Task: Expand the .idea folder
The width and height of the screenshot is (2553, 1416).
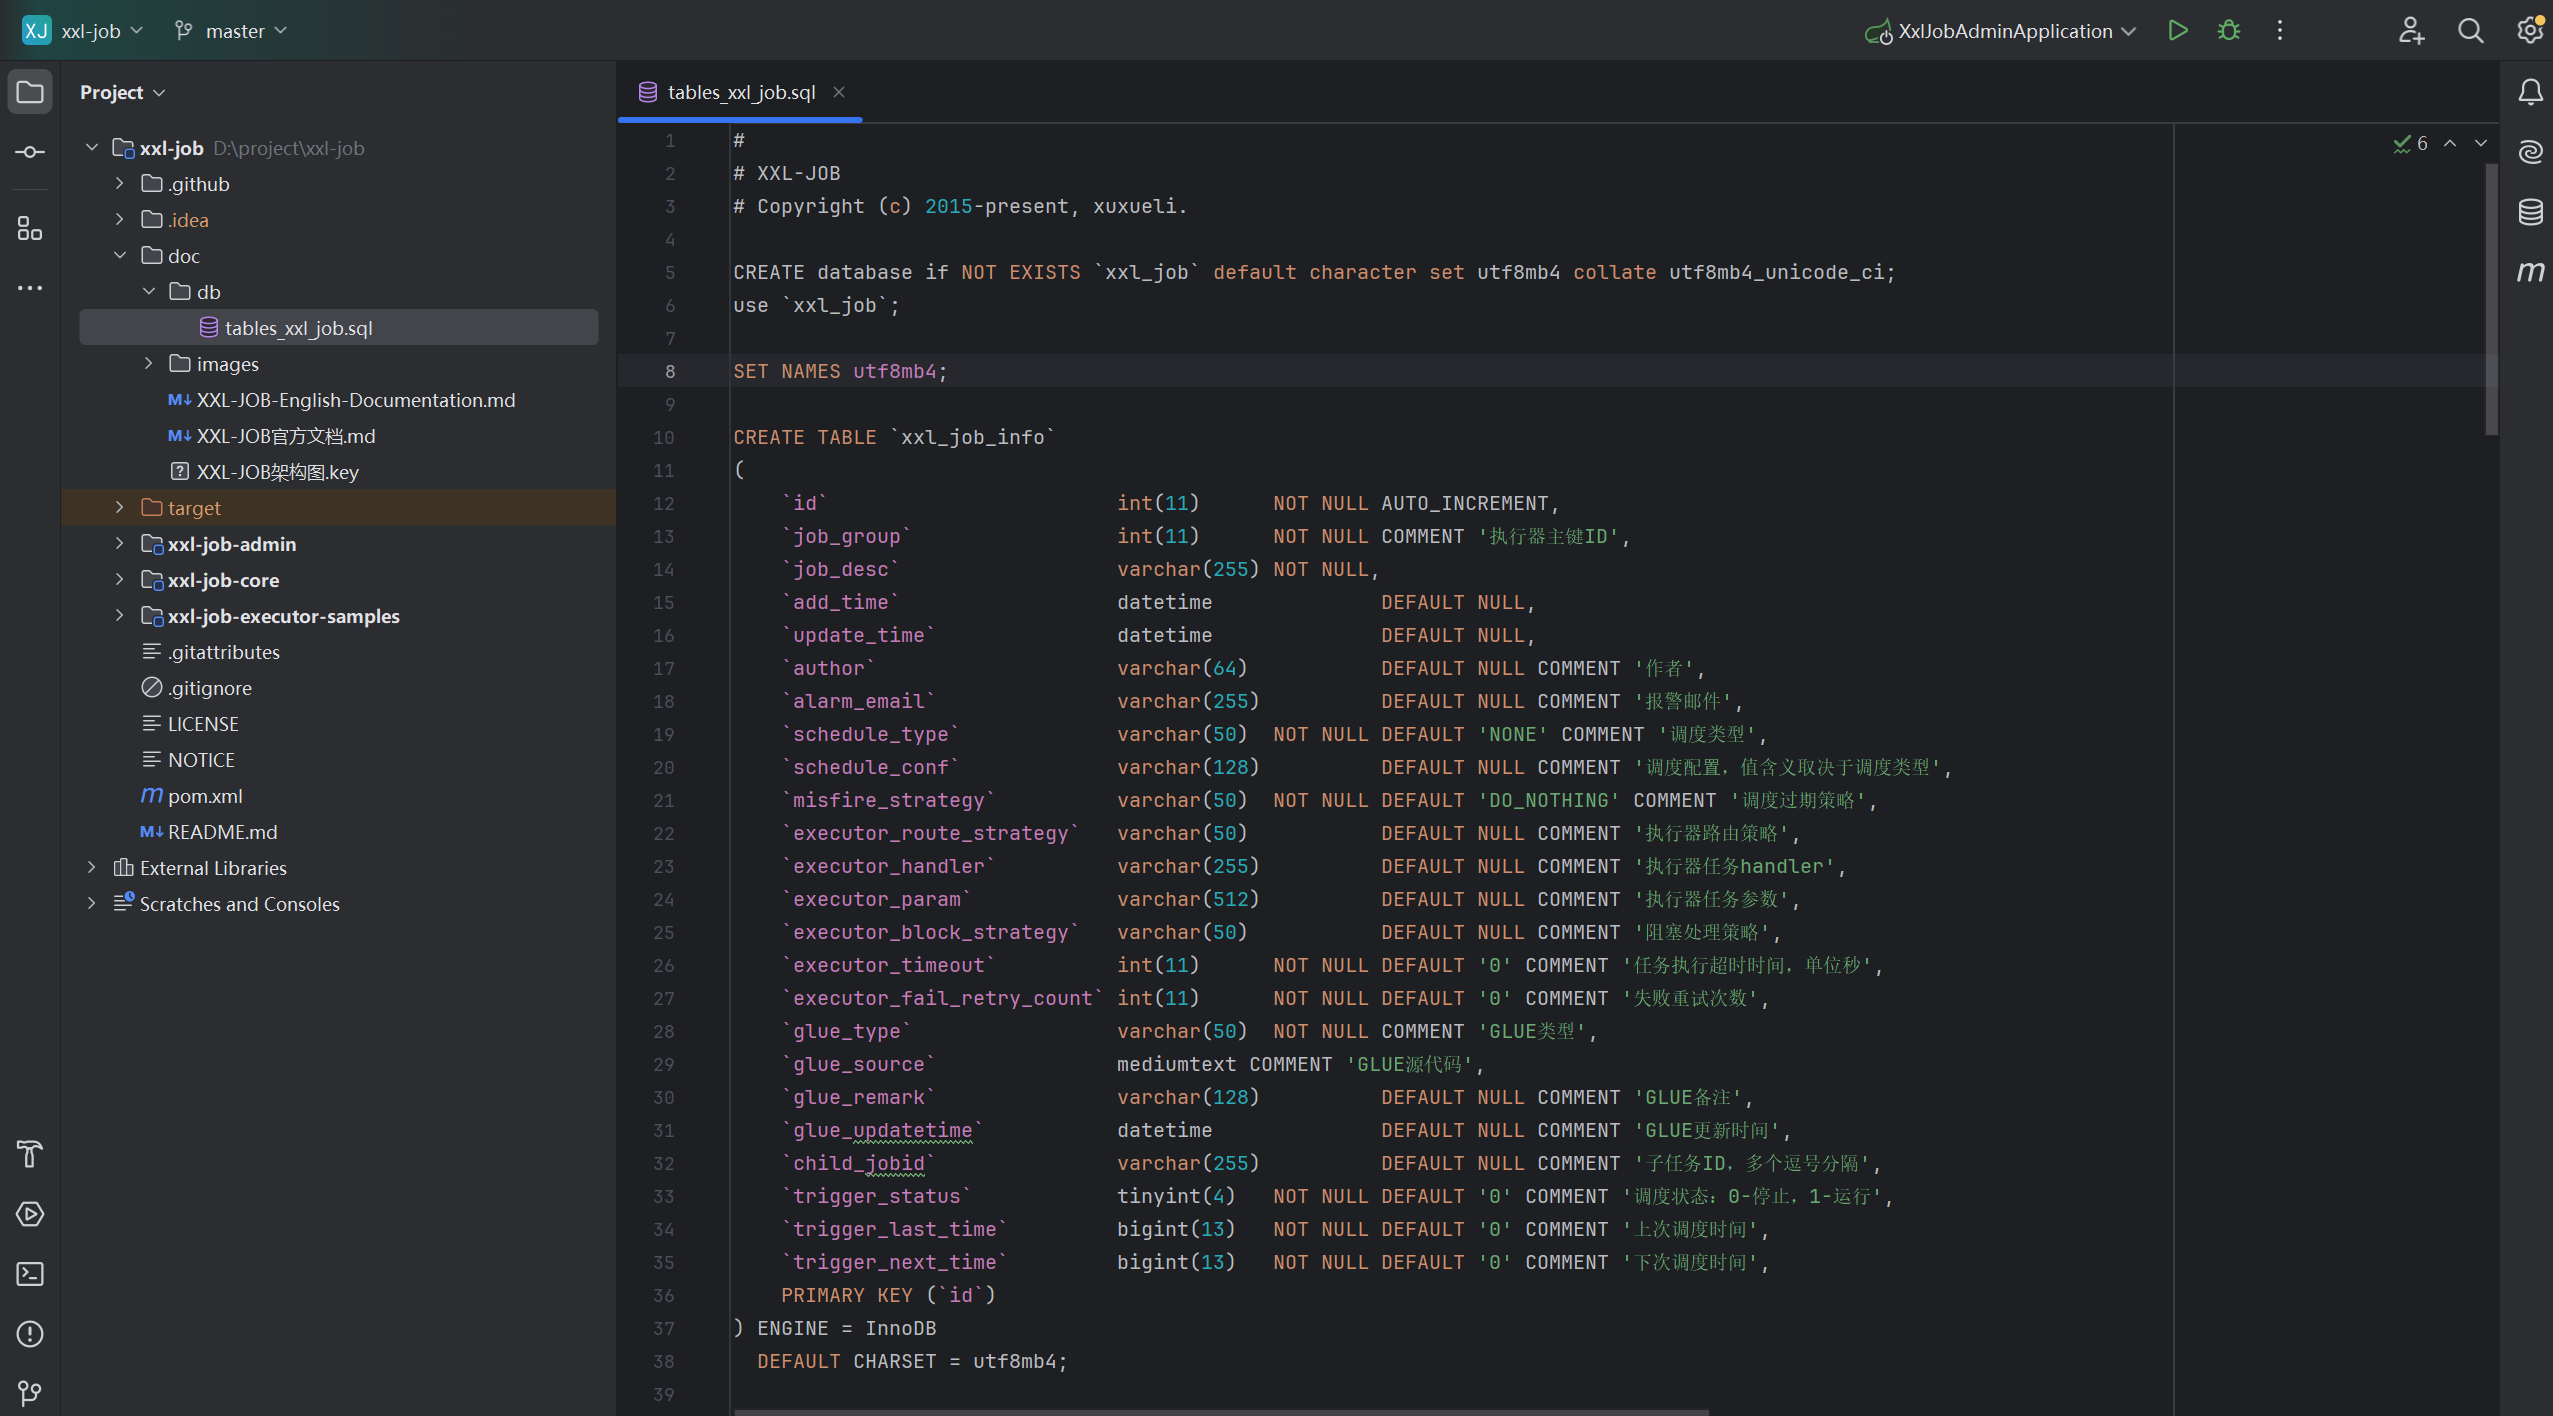Action: [x=120, y=219]
